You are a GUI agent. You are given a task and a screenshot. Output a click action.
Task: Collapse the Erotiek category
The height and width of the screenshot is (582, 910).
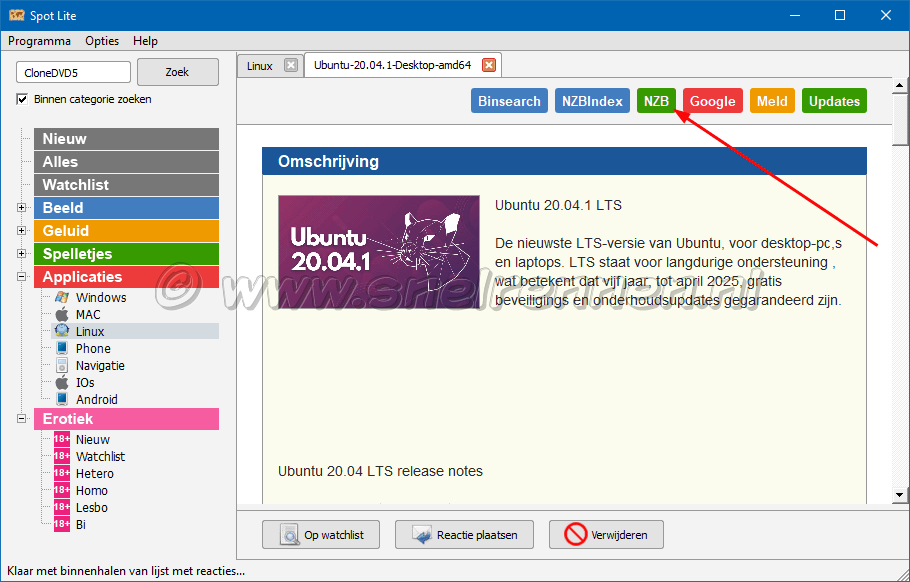21,418
